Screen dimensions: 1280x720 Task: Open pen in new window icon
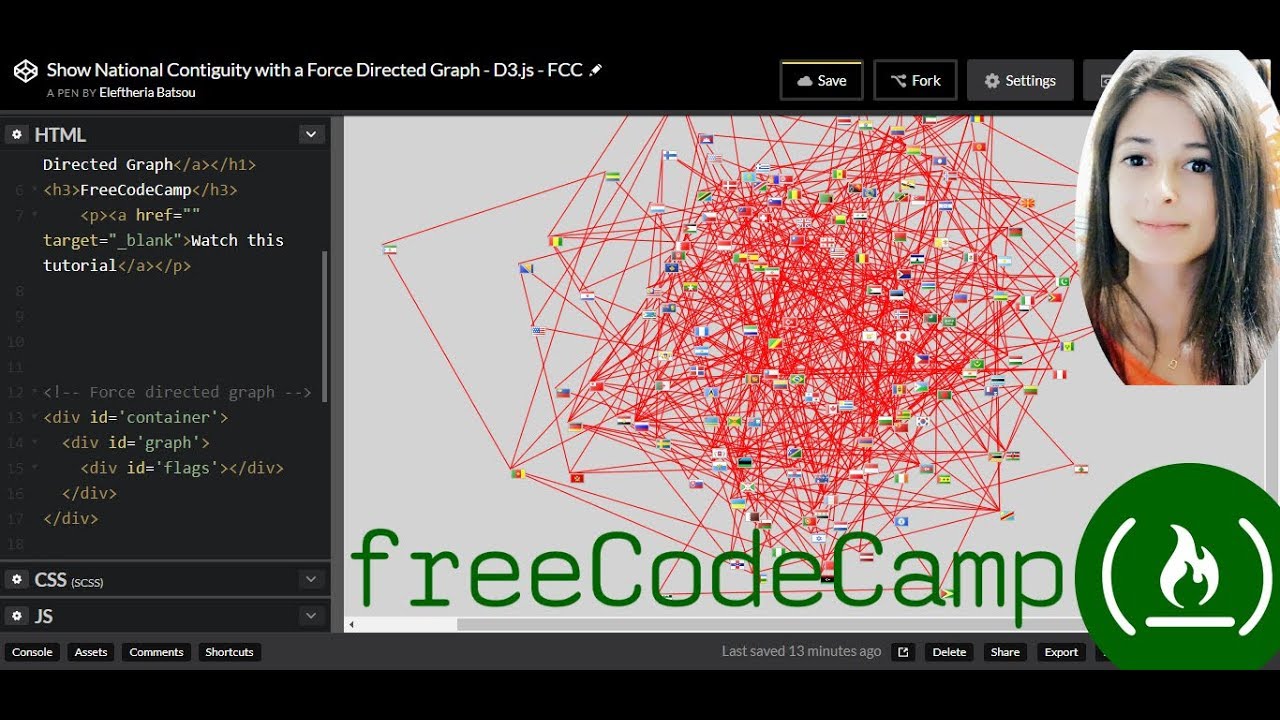(903, 652)
